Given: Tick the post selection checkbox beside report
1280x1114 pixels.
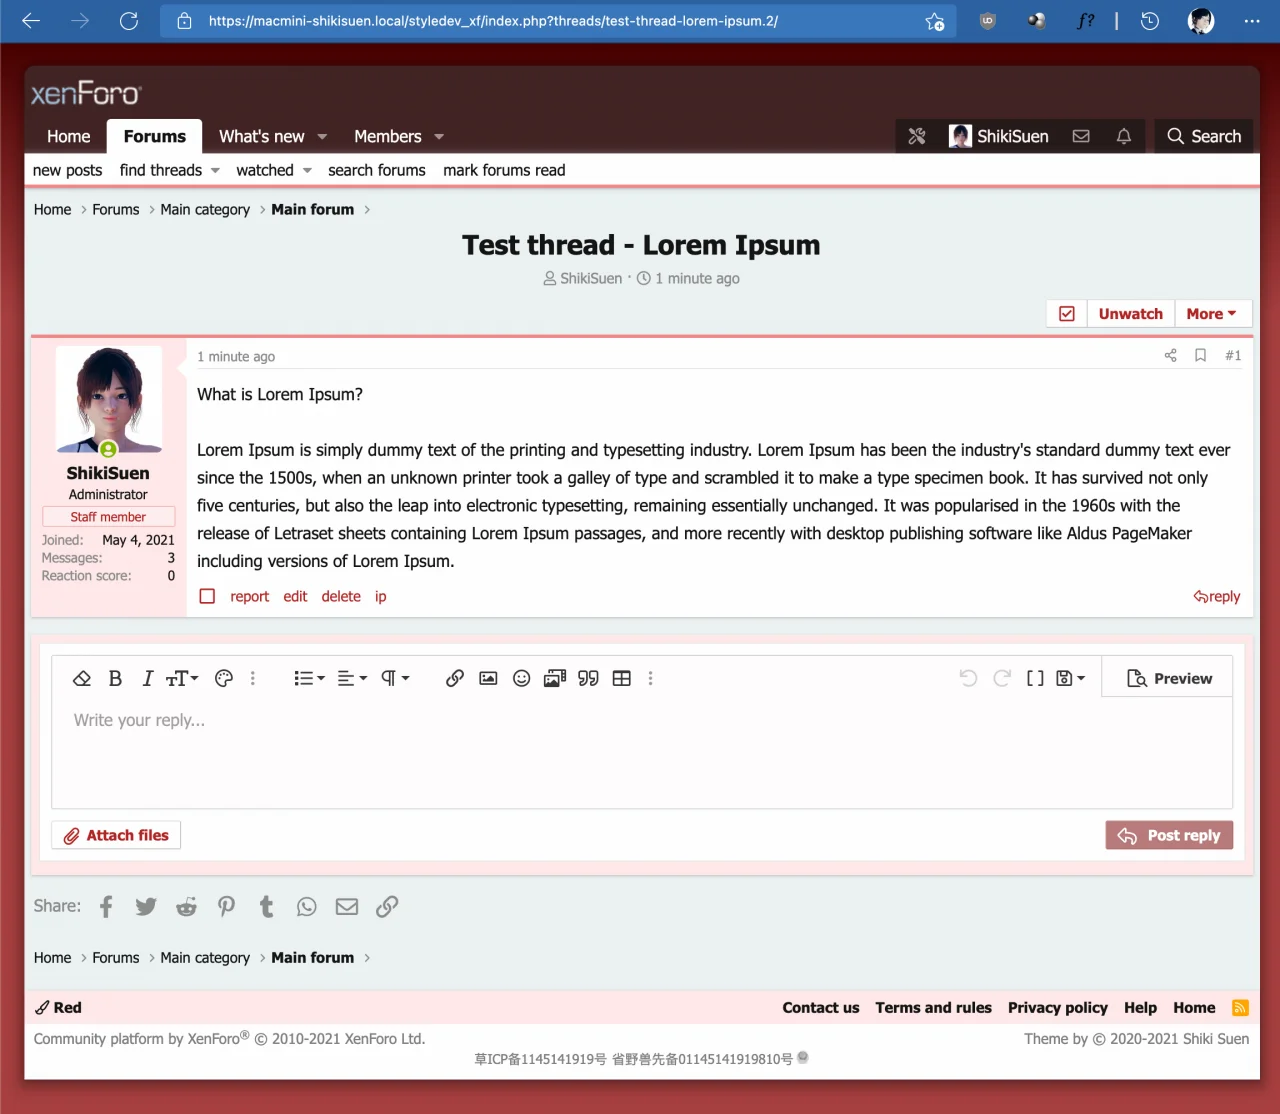Looking at the screenshot, I should pyautogui.click(x=207, y=597).
